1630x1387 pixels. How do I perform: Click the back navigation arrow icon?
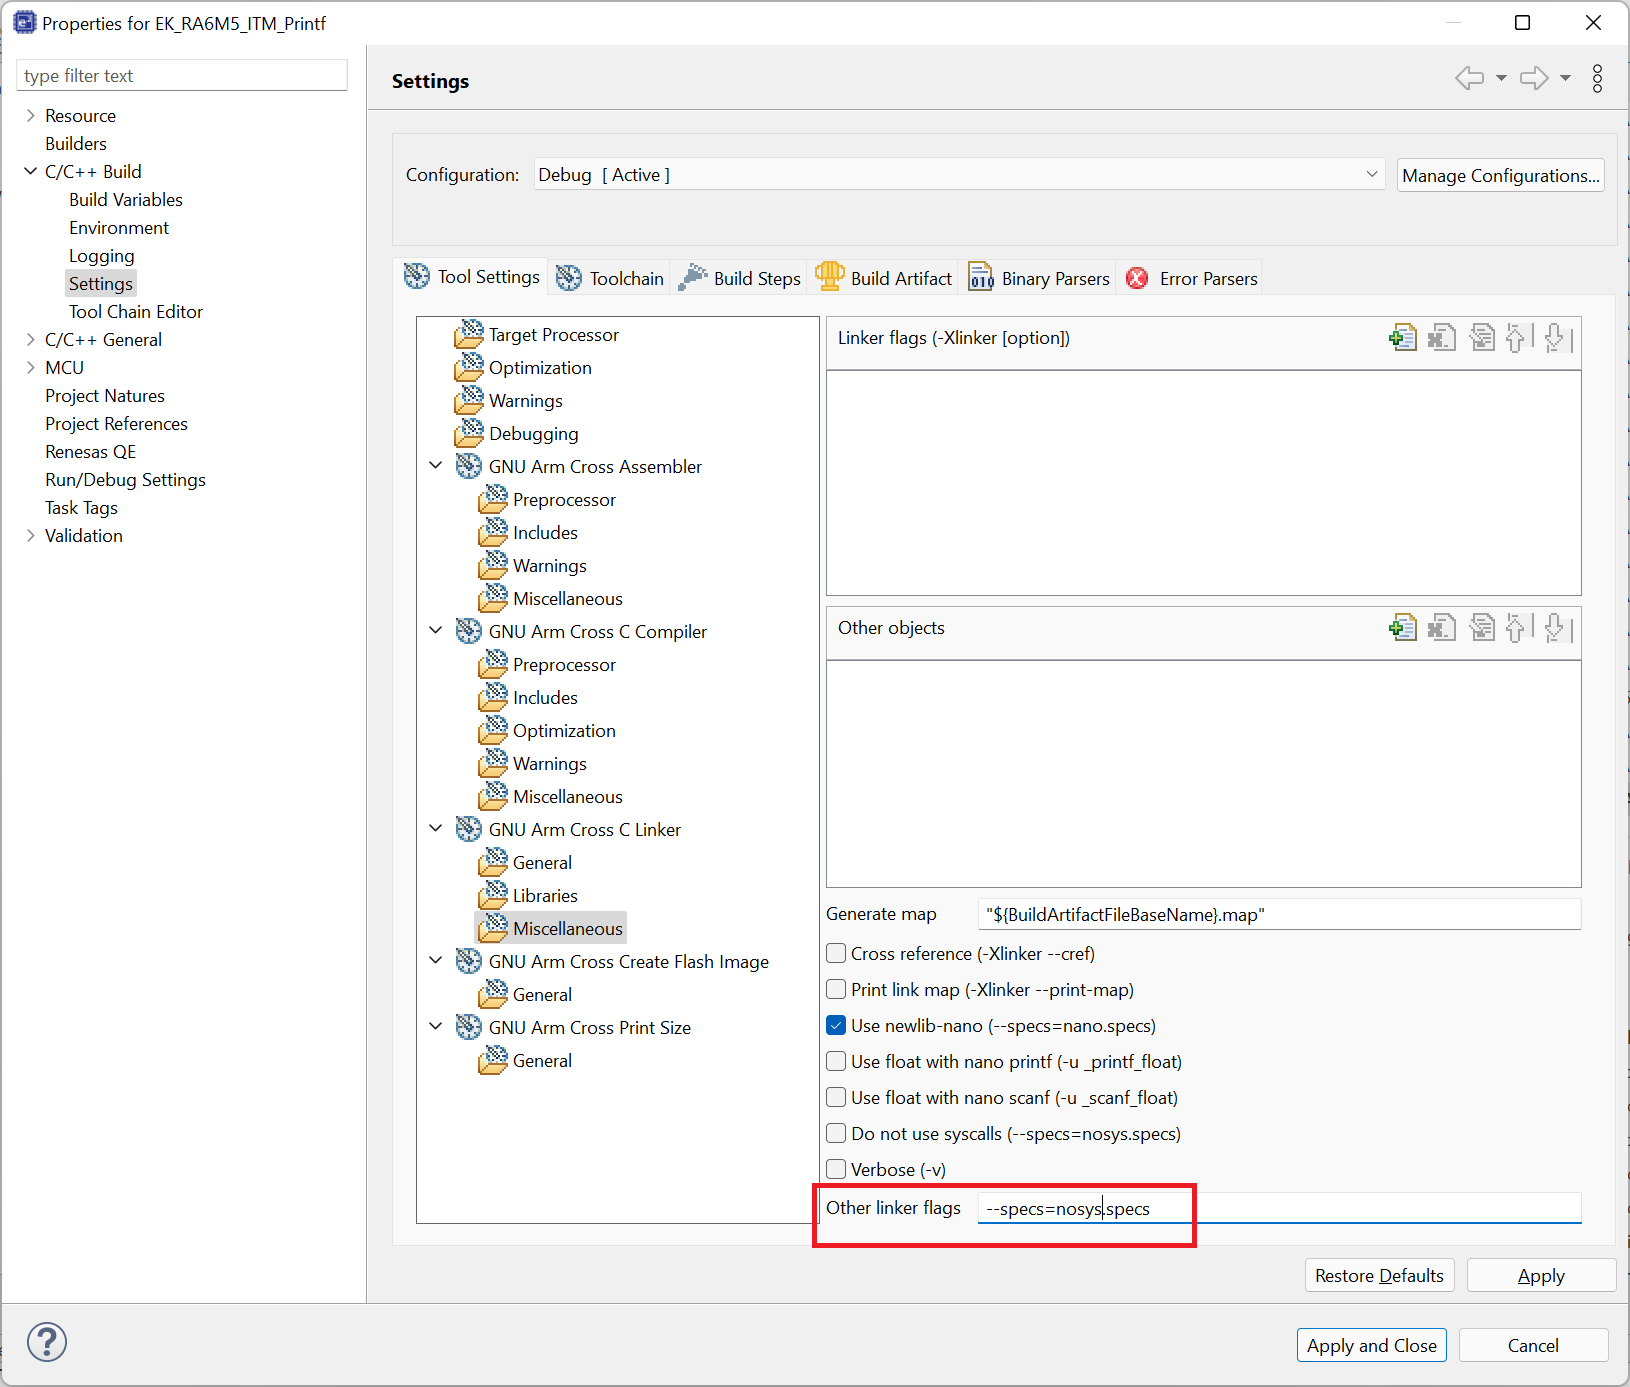point(1469,78)
